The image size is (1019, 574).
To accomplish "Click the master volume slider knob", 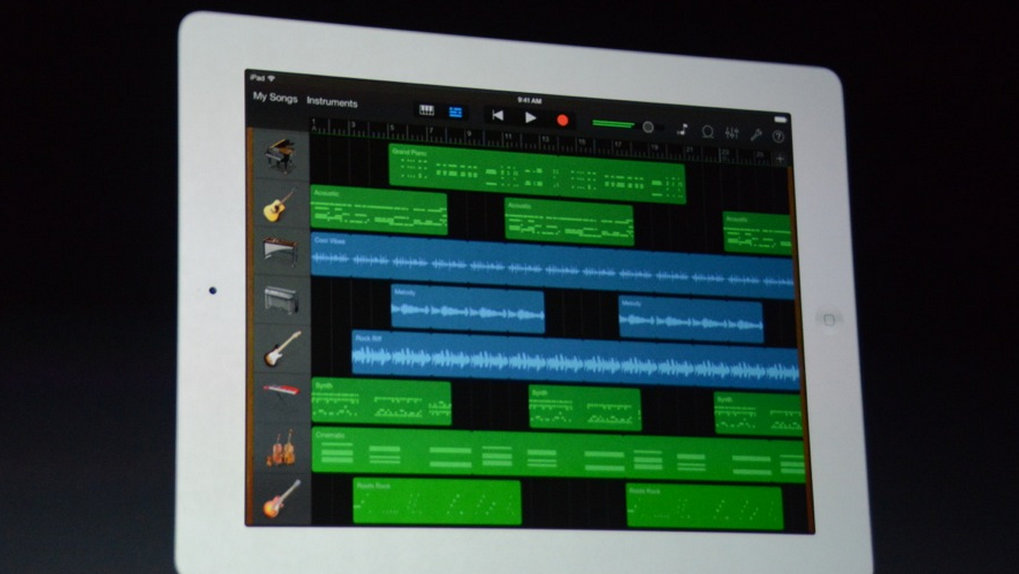I will click(648, 127).
